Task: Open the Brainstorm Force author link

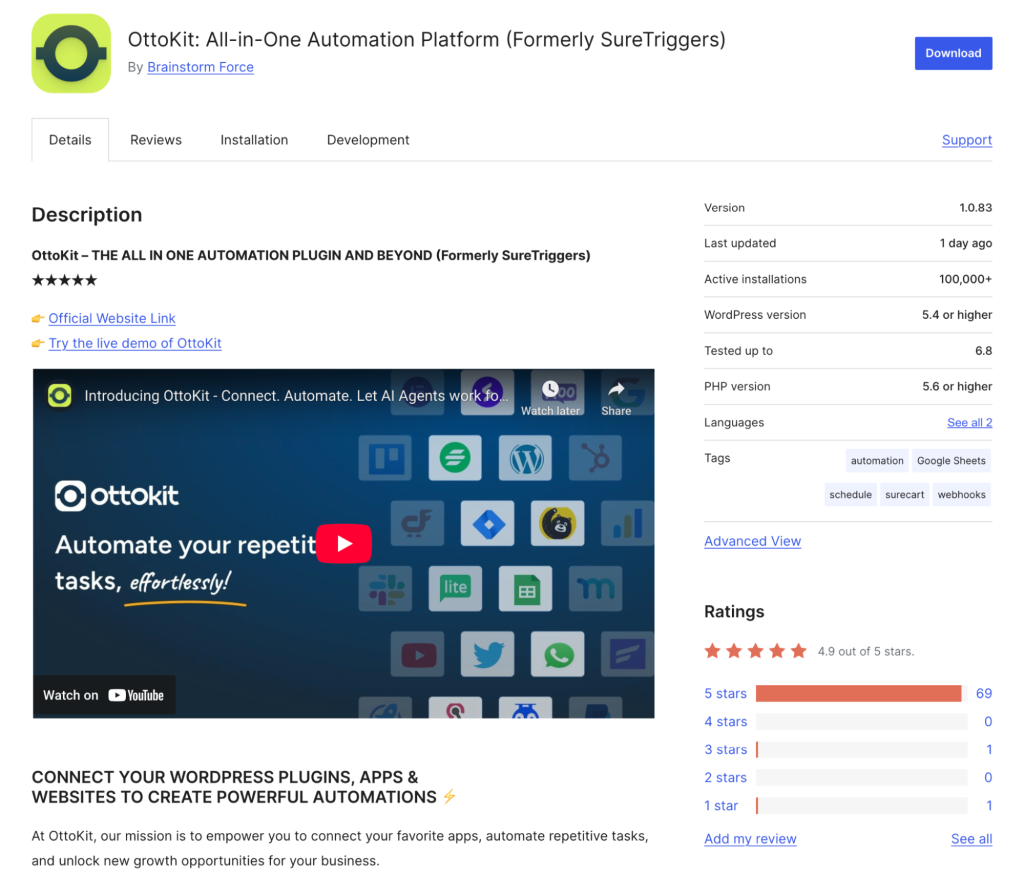Action: pos(200,67)
